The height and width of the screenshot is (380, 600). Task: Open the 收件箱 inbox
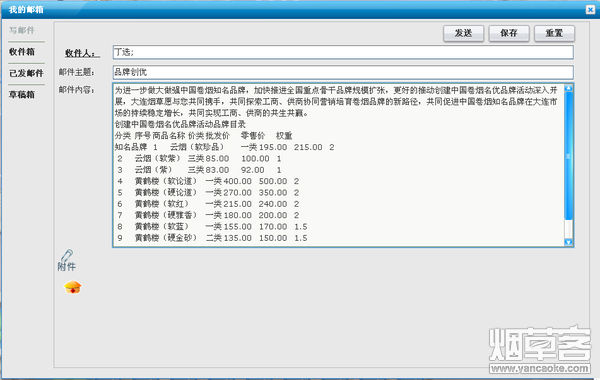click(x=22, y=52)
